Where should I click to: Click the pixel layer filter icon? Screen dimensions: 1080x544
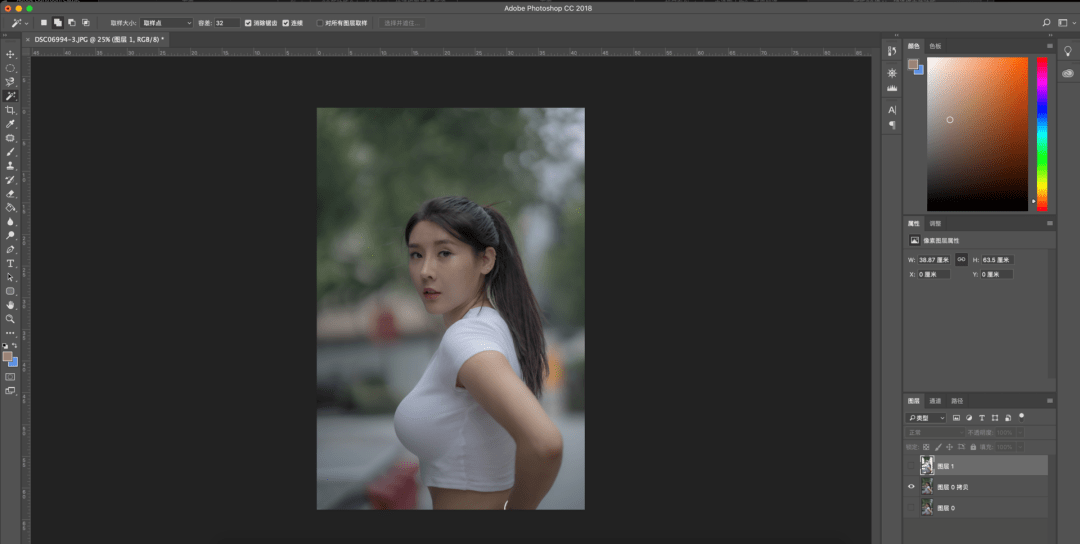tap(957, 417)
